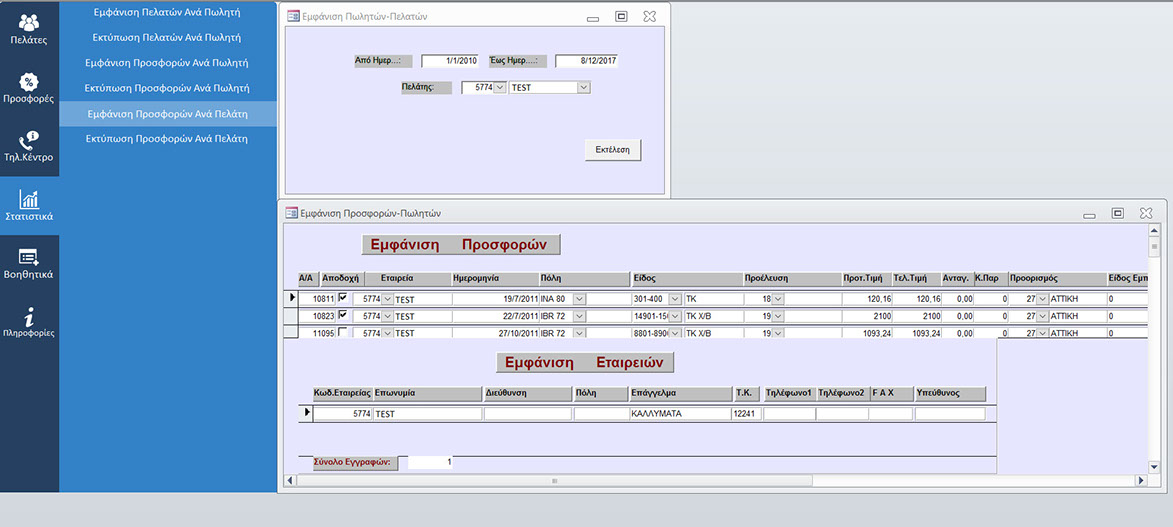Open the Προσφορές sidebar section
This screenshot has height=527, width=1173.
(x=29, y=88)
